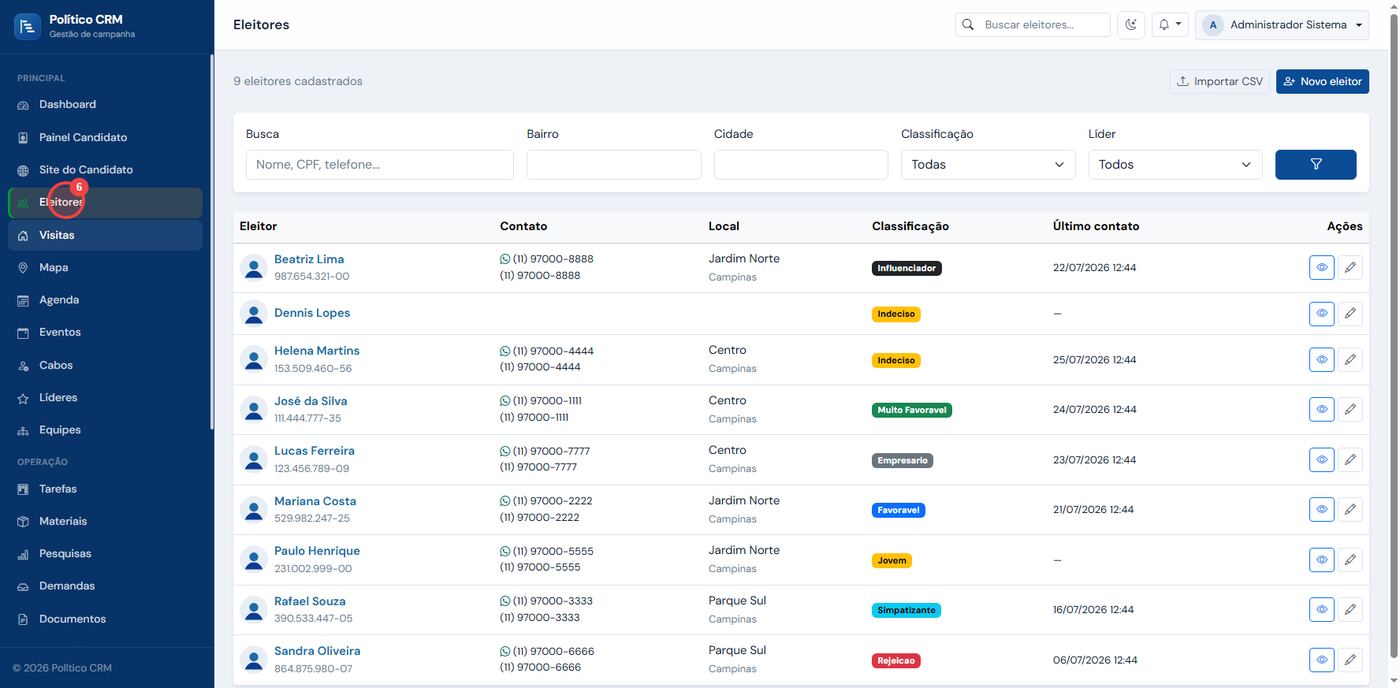View Dennis Lopes details eye icon
The height and width of the screenshot is (688, 1400).
1321,314
